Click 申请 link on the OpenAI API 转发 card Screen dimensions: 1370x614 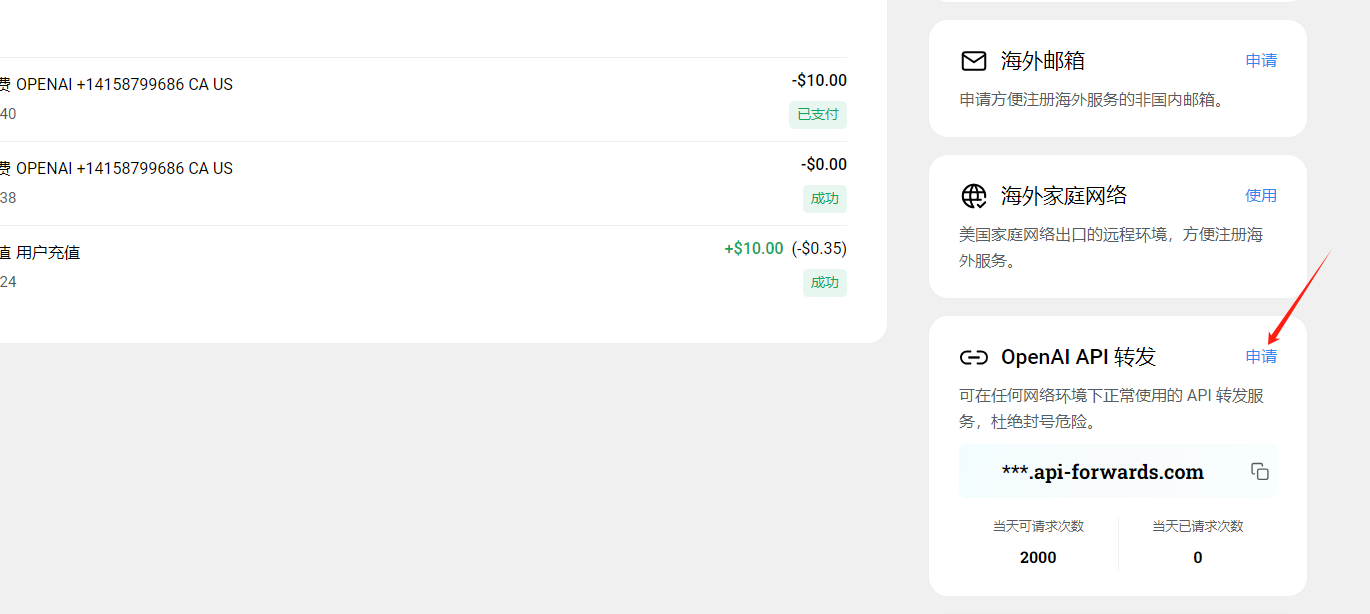point(1261,357)
